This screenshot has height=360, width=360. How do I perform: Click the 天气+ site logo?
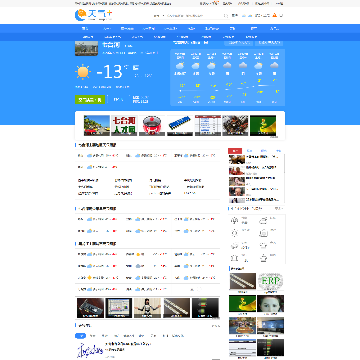click(x=93, y=15)
